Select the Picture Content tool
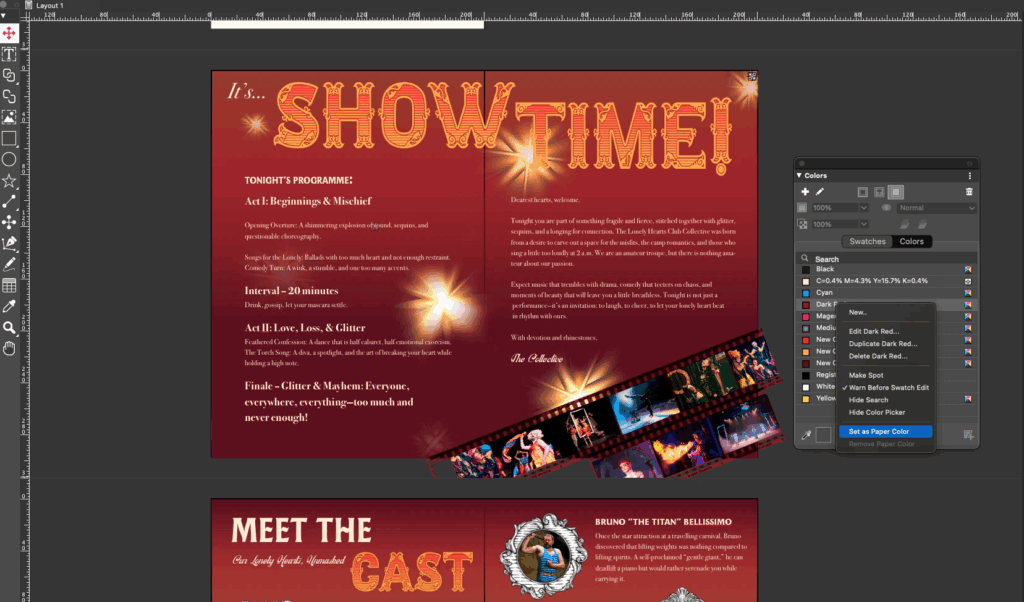The height and width of the screenshot is (602, 1024). click(9, 117)
